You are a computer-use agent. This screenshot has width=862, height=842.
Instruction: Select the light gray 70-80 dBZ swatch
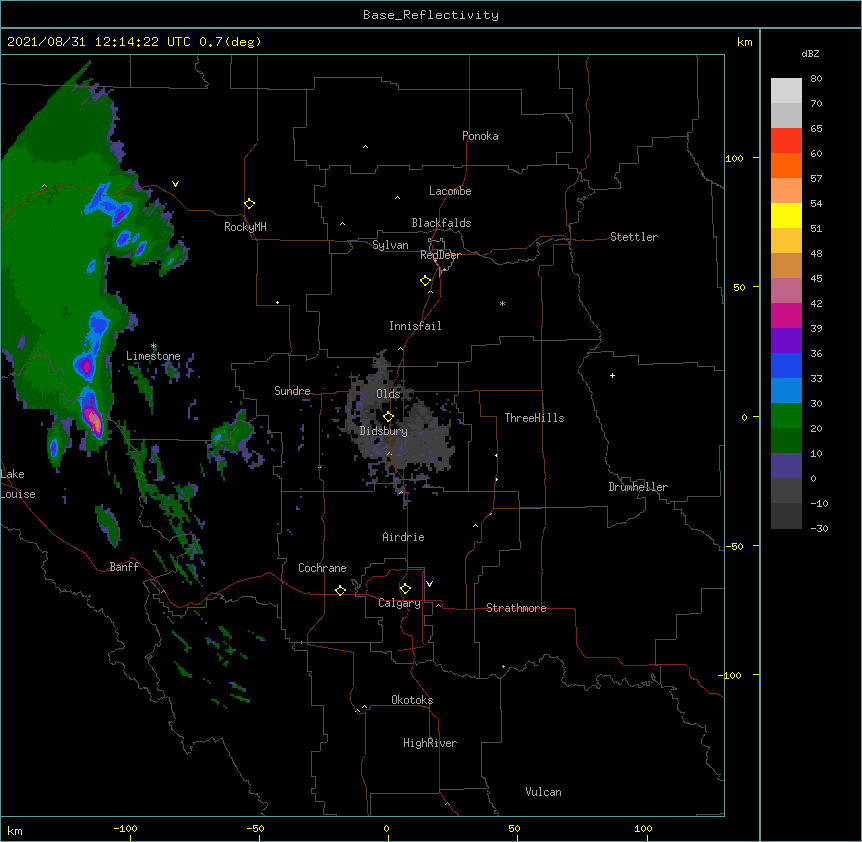[786, 90]
